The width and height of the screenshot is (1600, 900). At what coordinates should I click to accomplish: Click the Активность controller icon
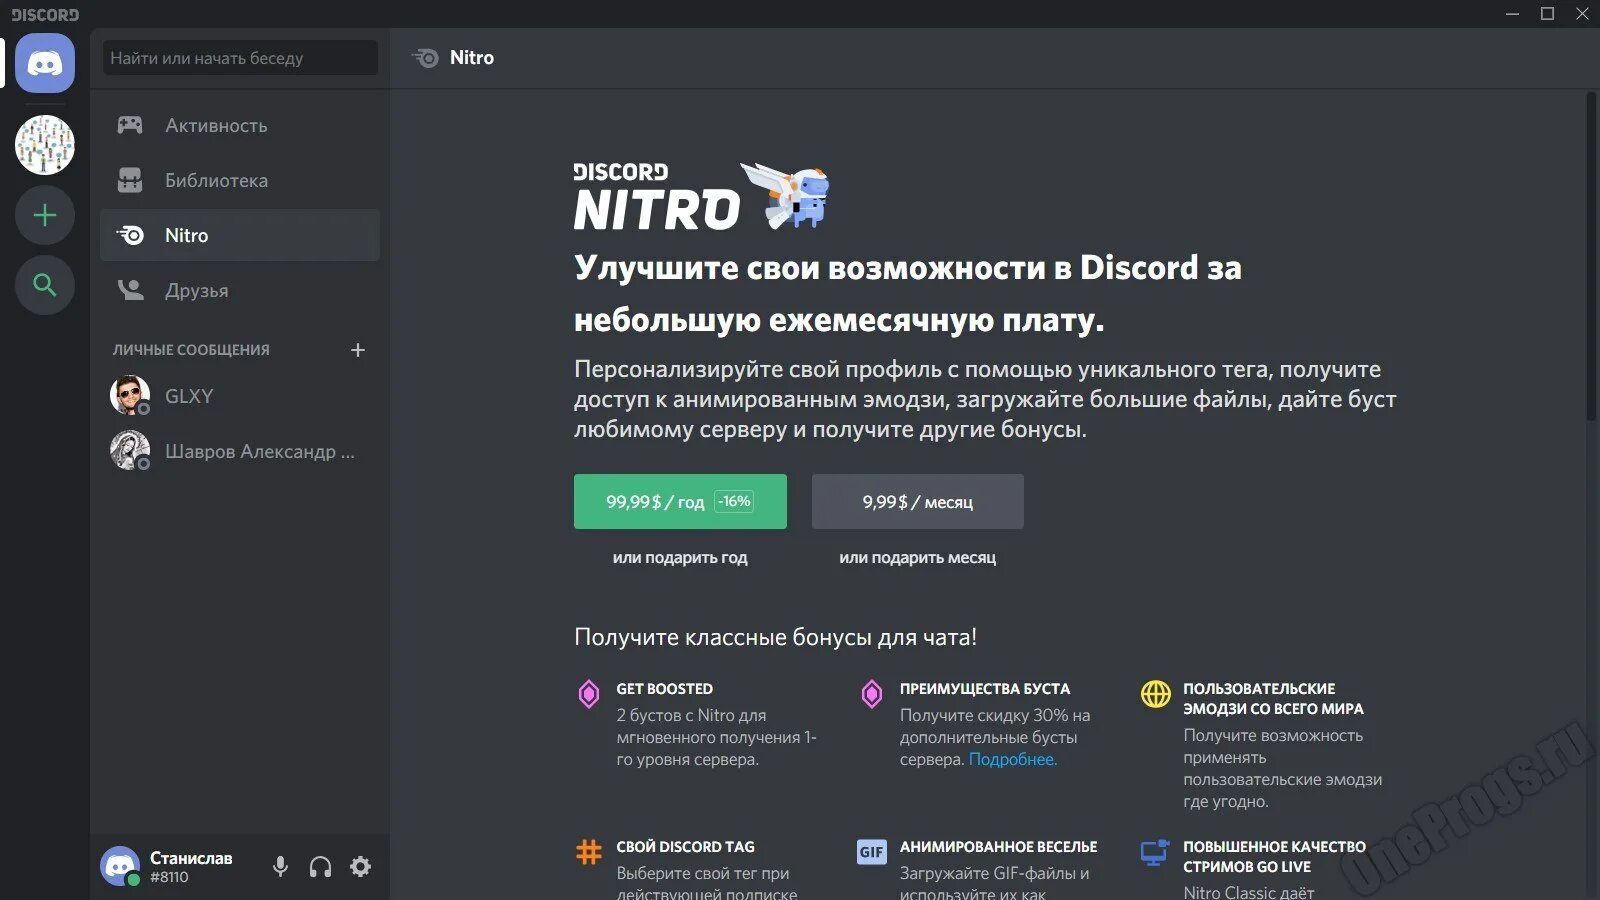coord(130,125)
